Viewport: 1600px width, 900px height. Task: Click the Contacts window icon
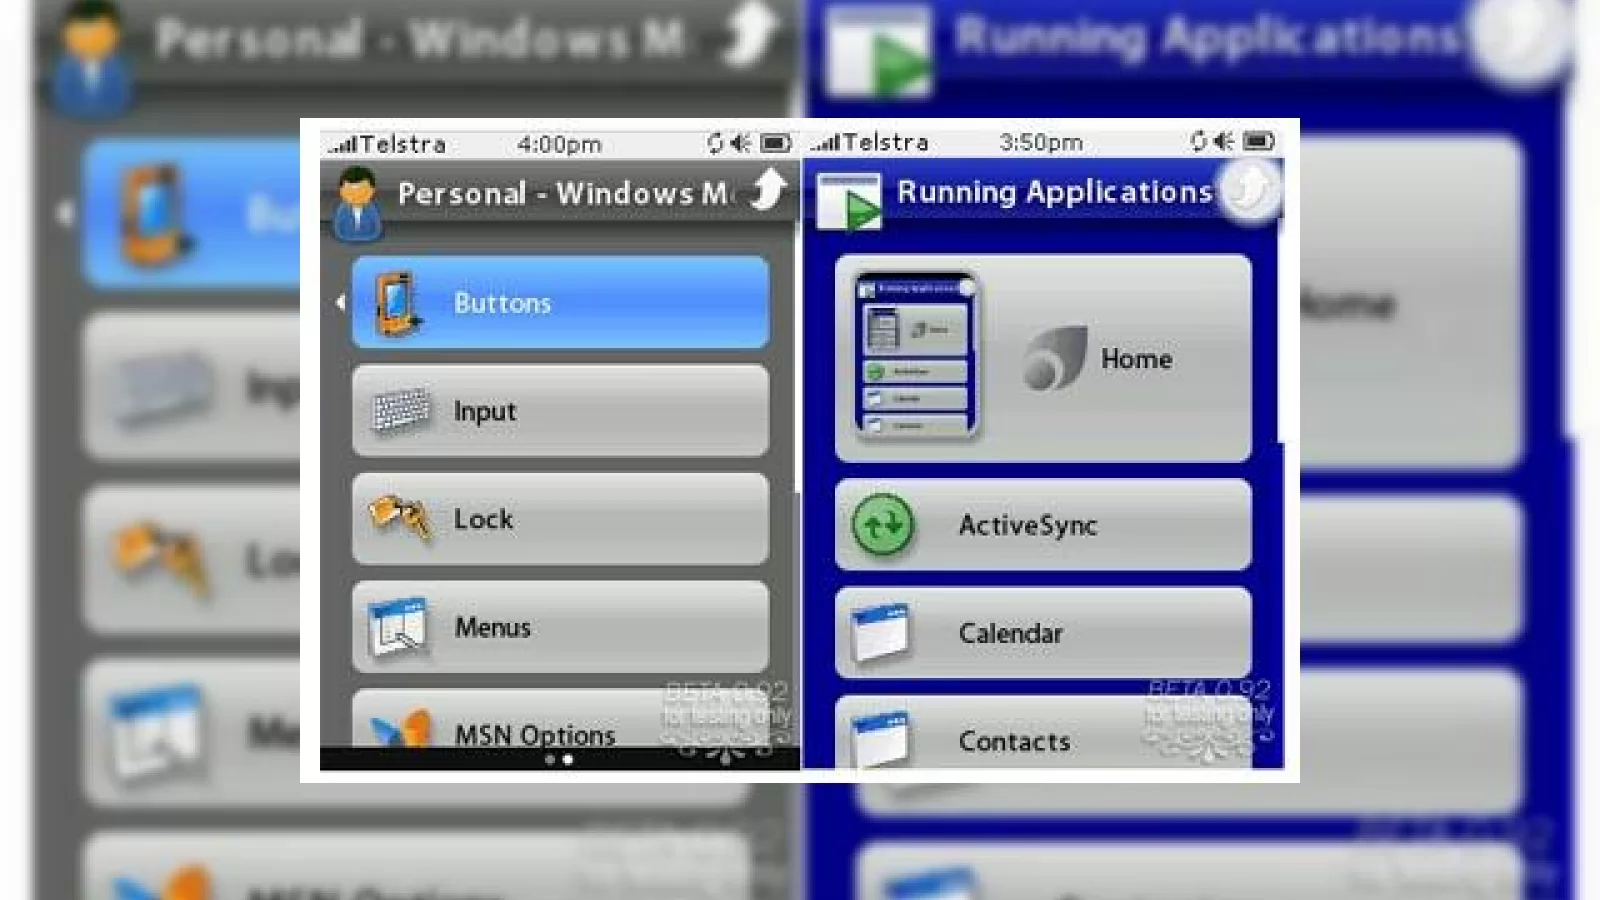[880, 738]
